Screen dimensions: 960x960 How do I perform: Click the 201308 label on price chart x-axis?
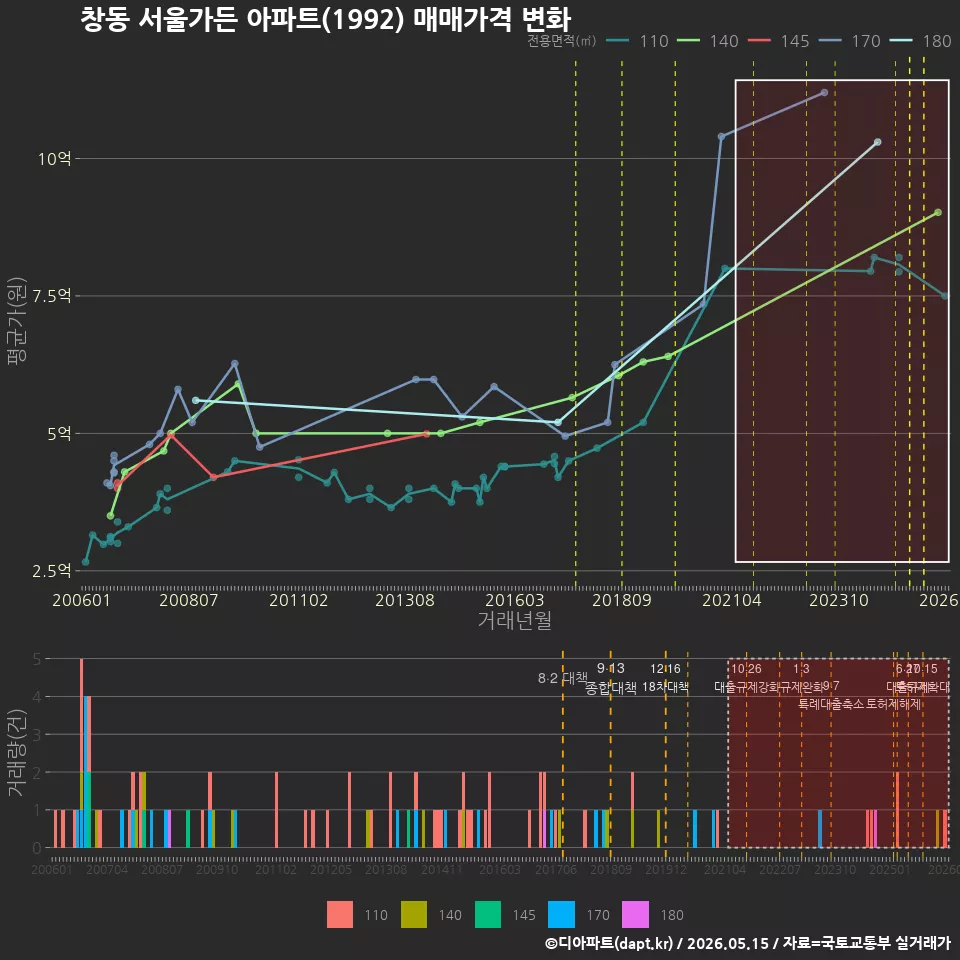[405, 600]
